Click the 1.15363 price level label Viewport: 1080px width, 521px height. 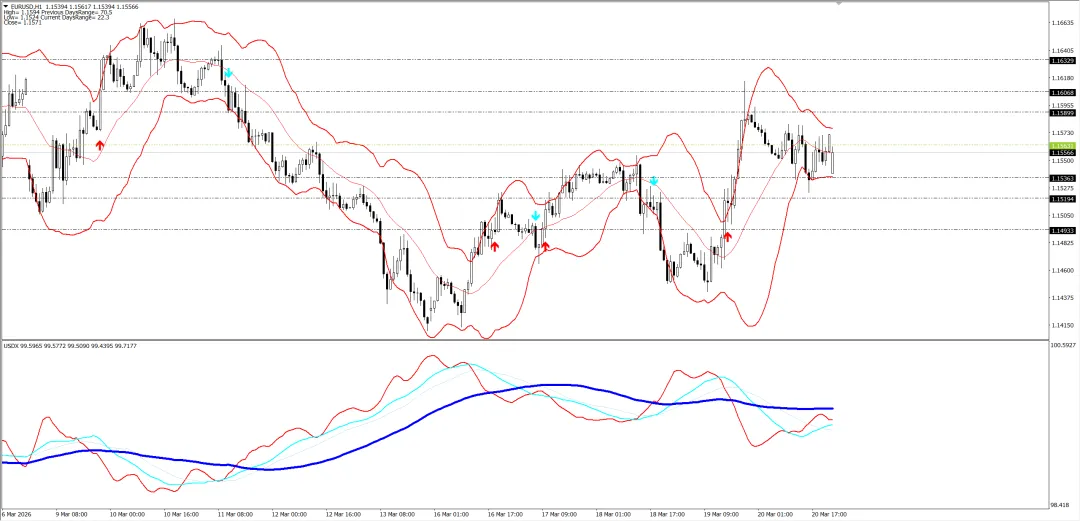pos(1063,178)
